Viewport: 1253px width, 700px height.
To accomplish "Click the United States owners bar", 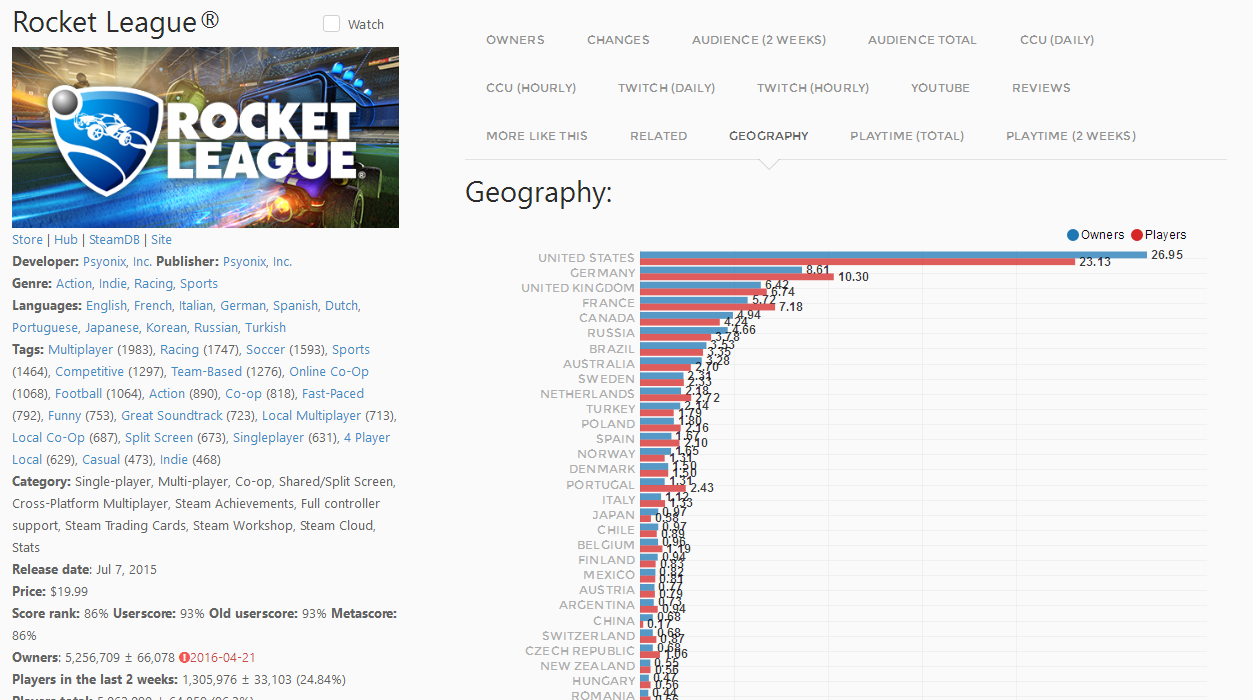I will (893, 255).
